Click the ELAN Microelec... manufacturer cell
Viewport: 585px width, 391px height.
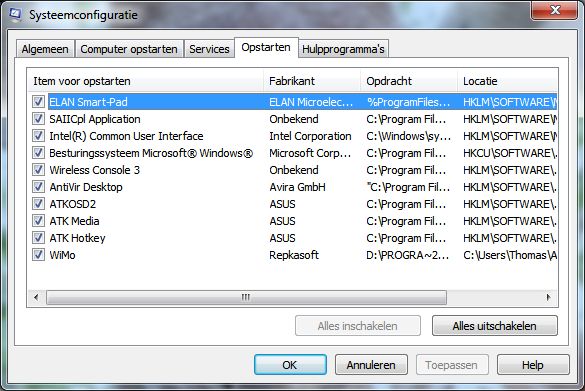click(x=311, y=102)
